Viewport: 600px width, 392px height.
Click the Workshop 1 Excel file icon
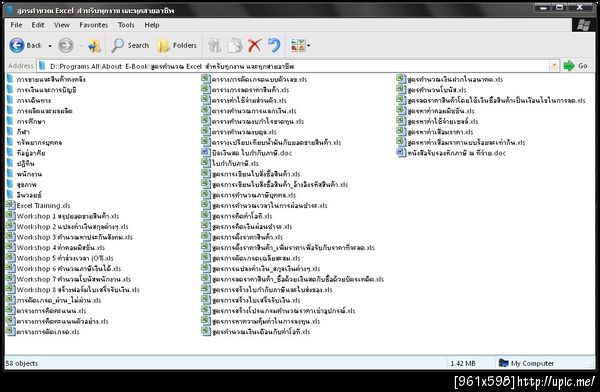(10, 216)
